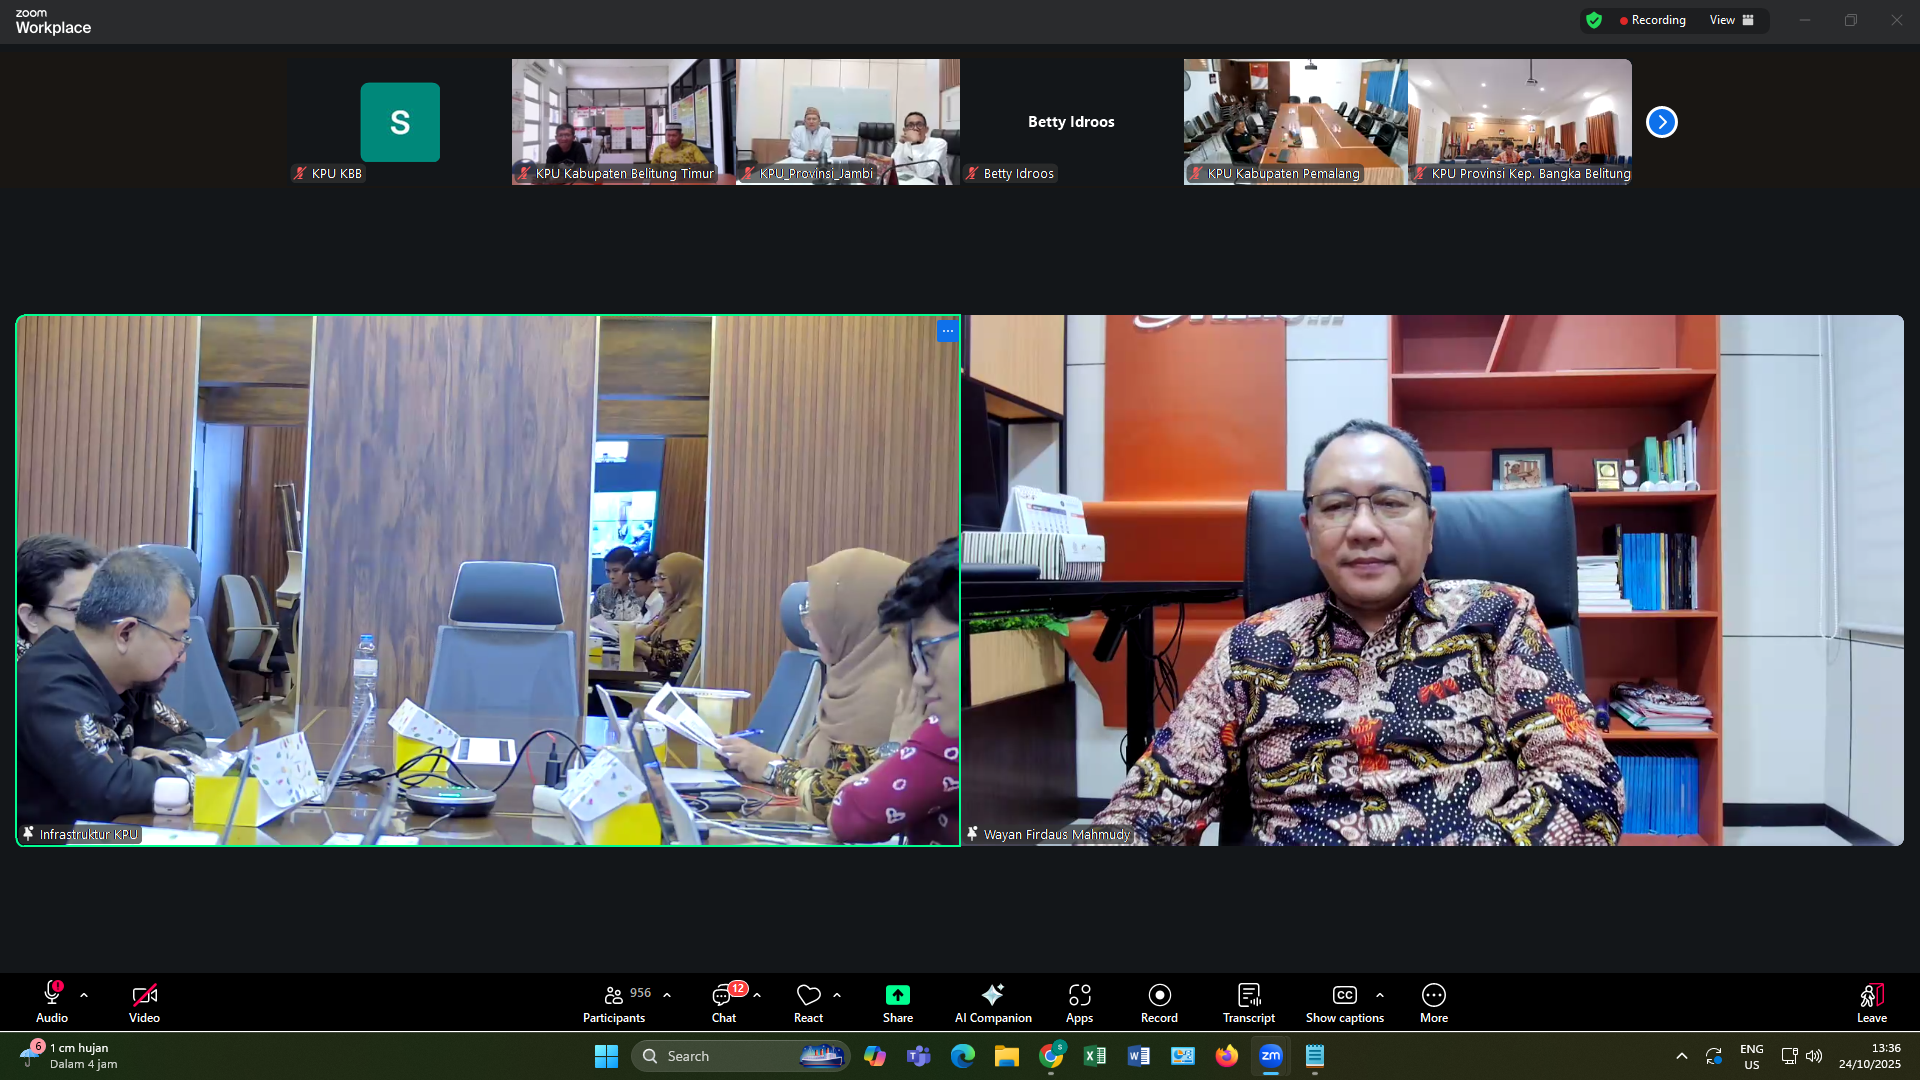Show next page of participant thumbnails
The height and width of the screenshot is (1080, 1920).
[x=1661, y=122]
